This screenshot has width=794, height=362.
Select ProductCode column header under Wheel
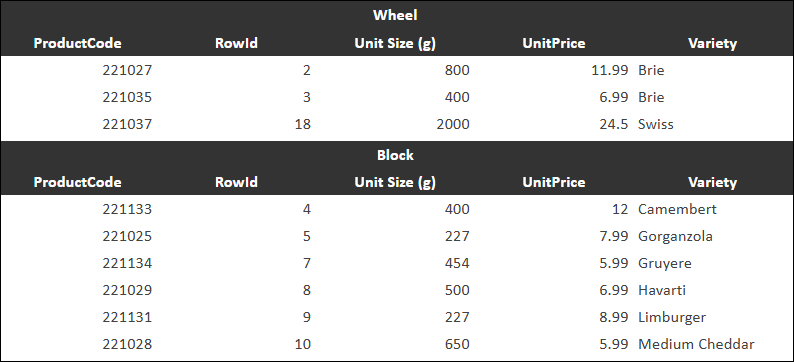tap(77, 43)
